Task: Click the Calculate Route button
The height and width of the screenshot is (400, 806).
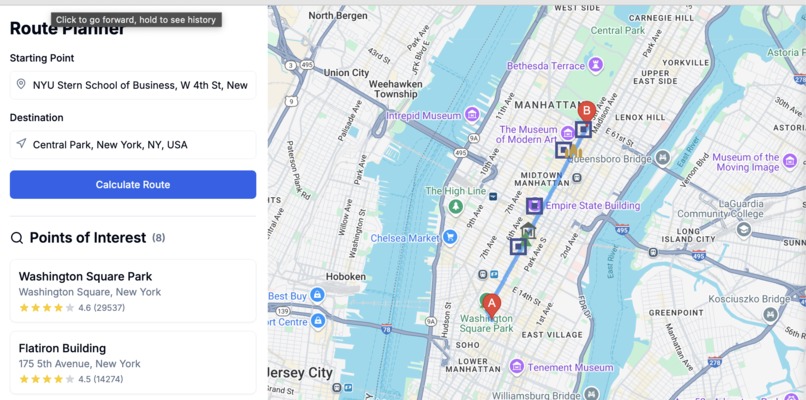Action: click(133, 185)
